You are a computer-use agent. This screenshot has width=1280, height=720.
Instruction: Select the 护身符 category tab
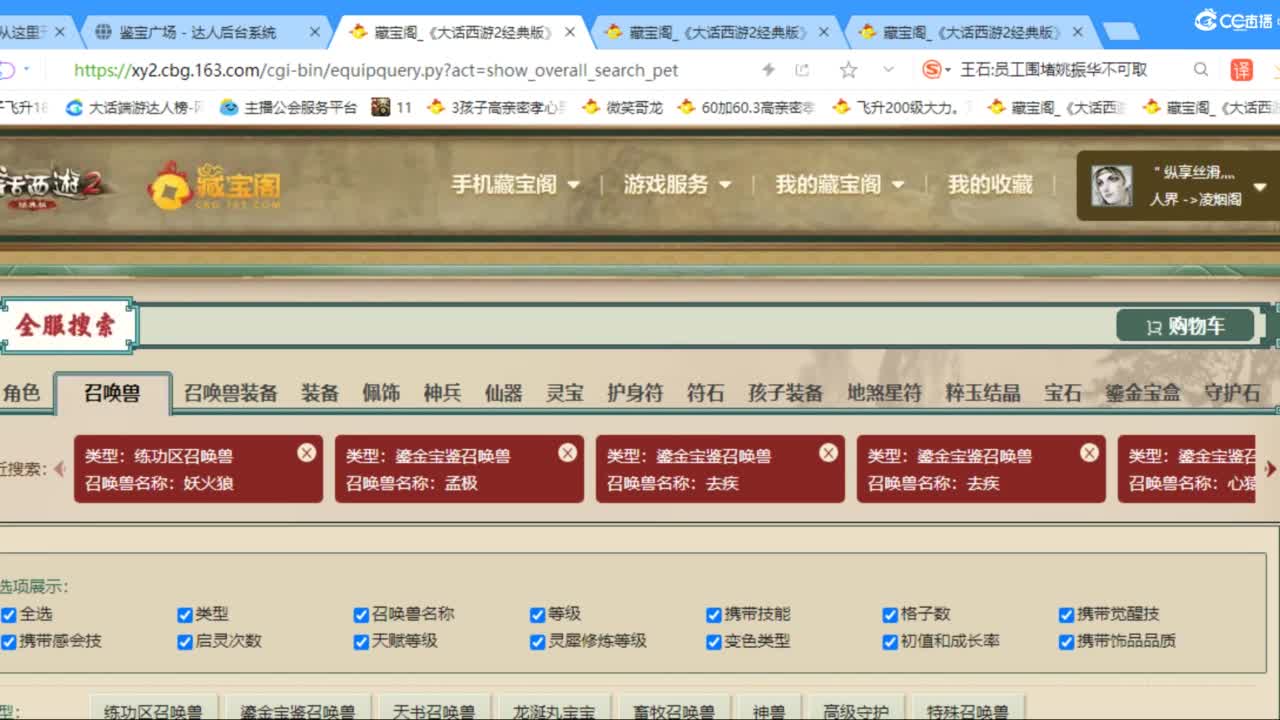click(x=635, y=393)
